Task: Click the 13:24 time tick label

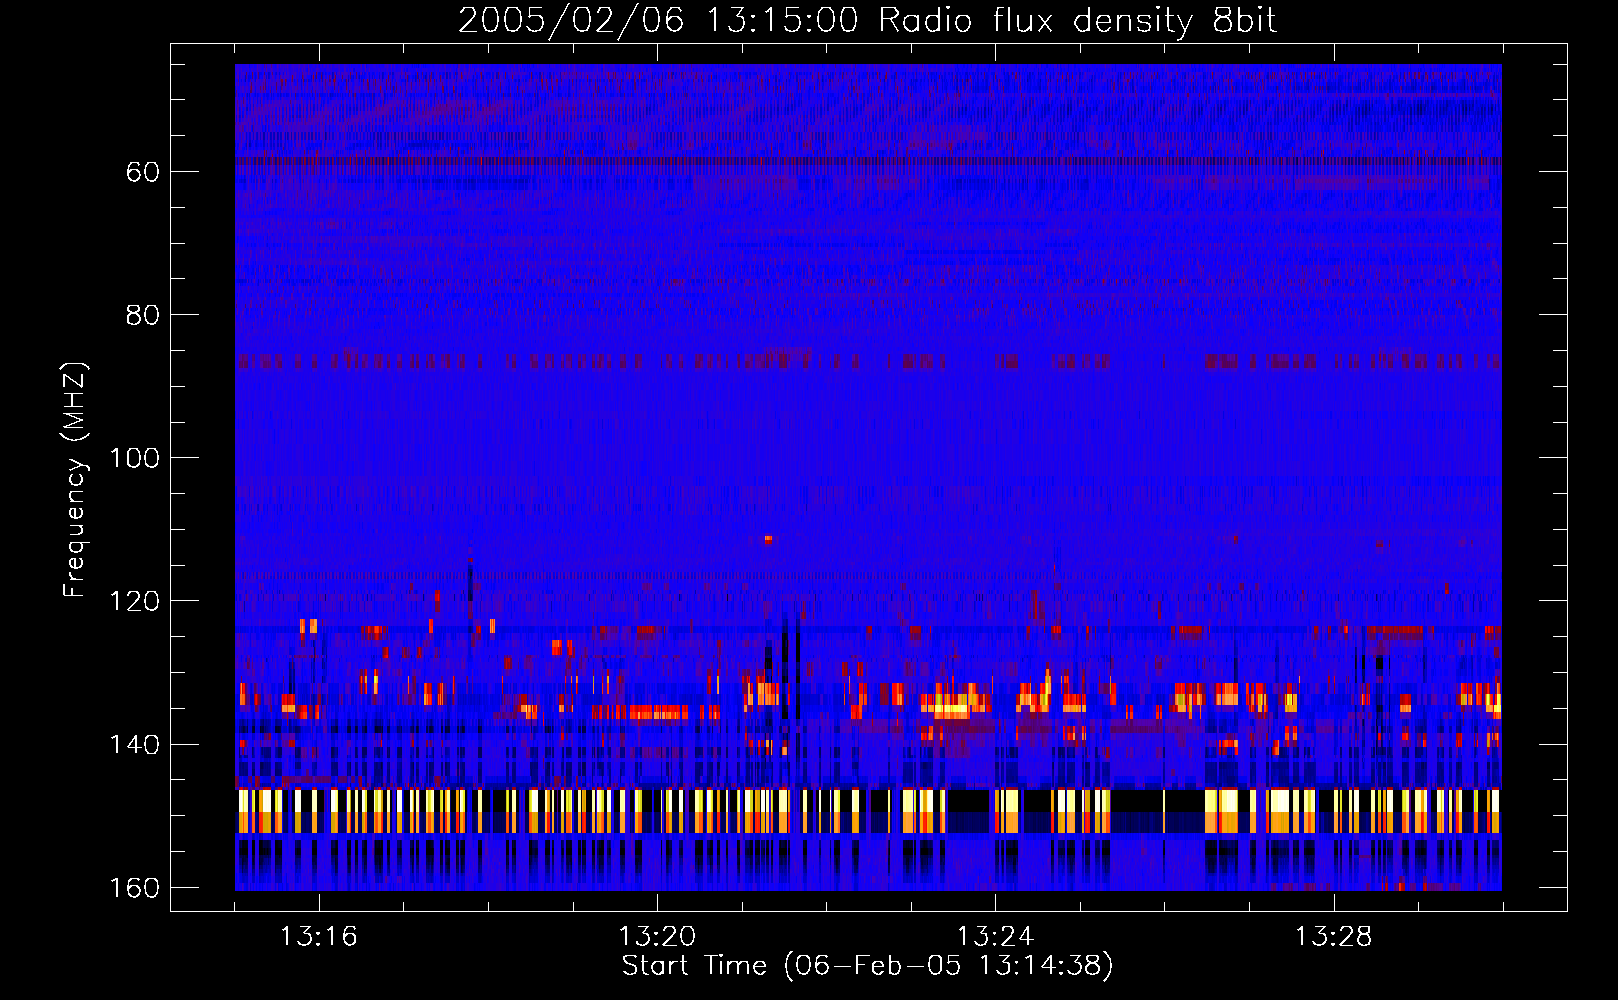Action: (996, 937)
